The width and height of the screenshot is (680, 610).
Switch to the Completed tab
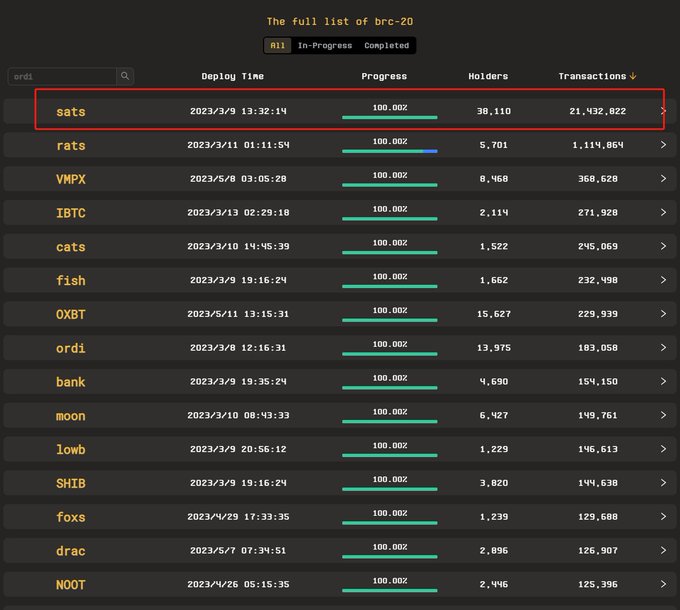point(386,46)
